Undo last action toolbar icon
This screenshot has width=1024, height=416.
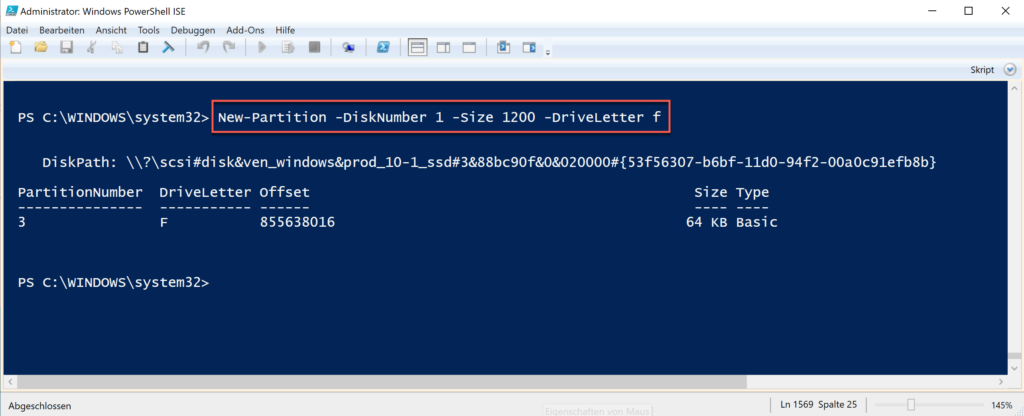[203, 47]
